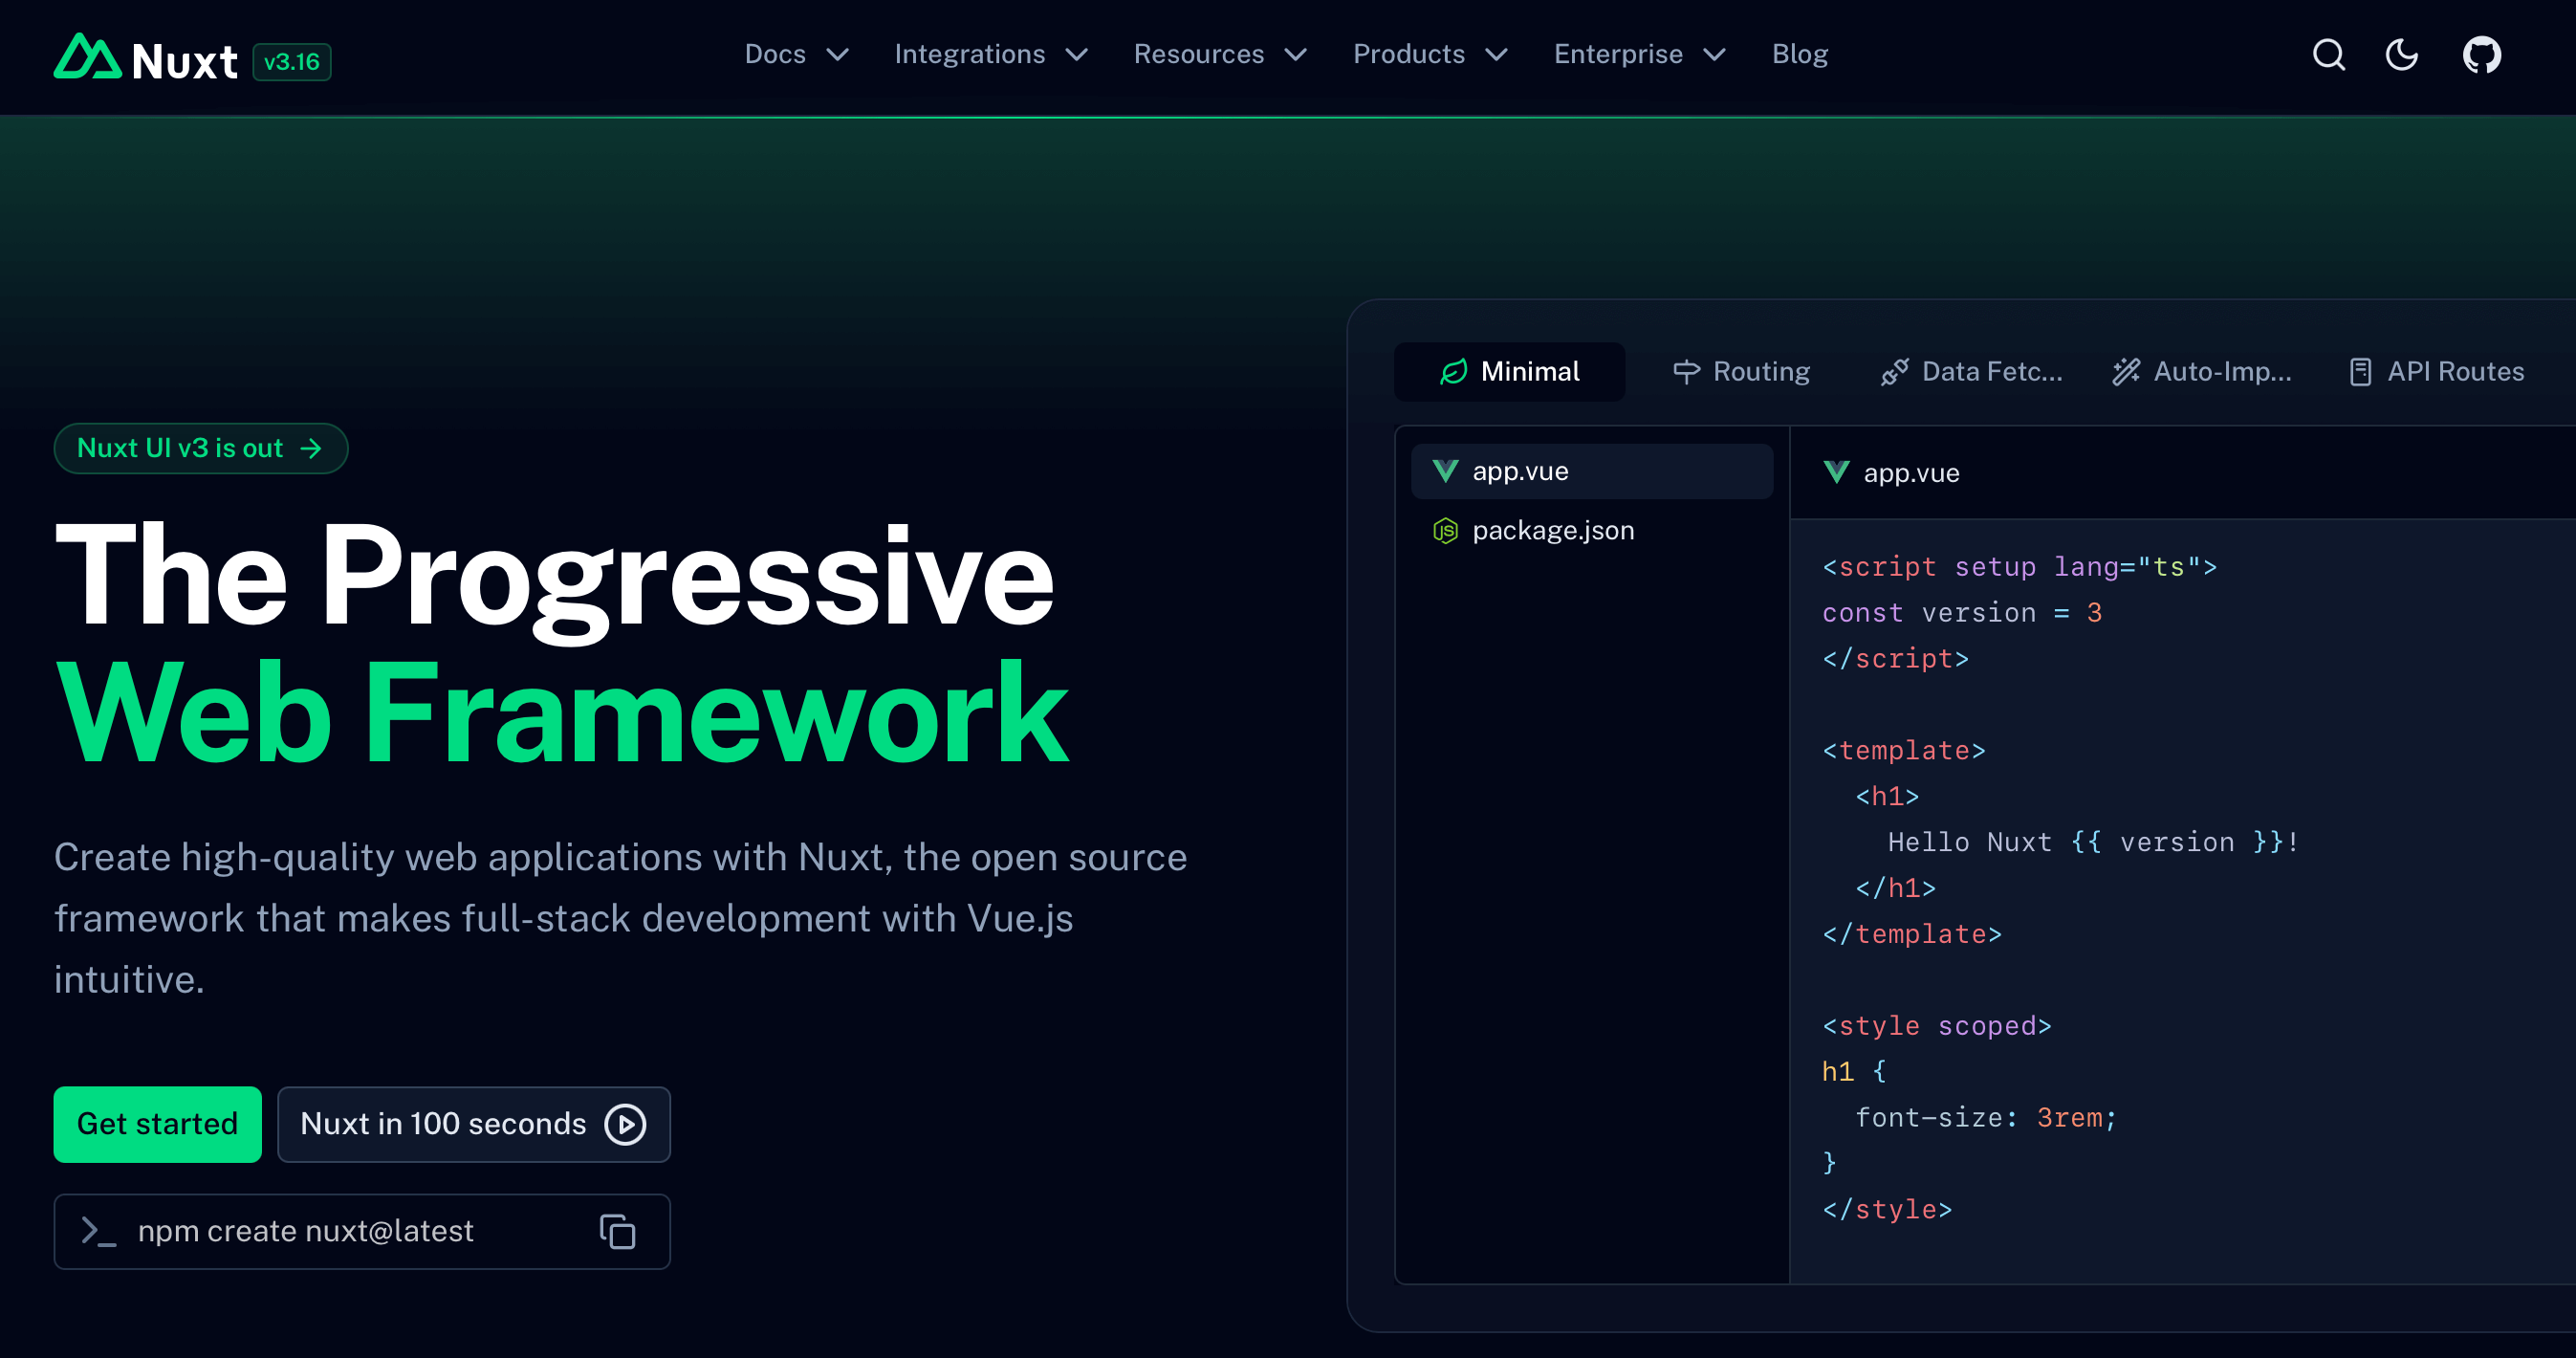
Task: Click the arrow in Nuxt UI v3 badge
Action: [311, 448]
